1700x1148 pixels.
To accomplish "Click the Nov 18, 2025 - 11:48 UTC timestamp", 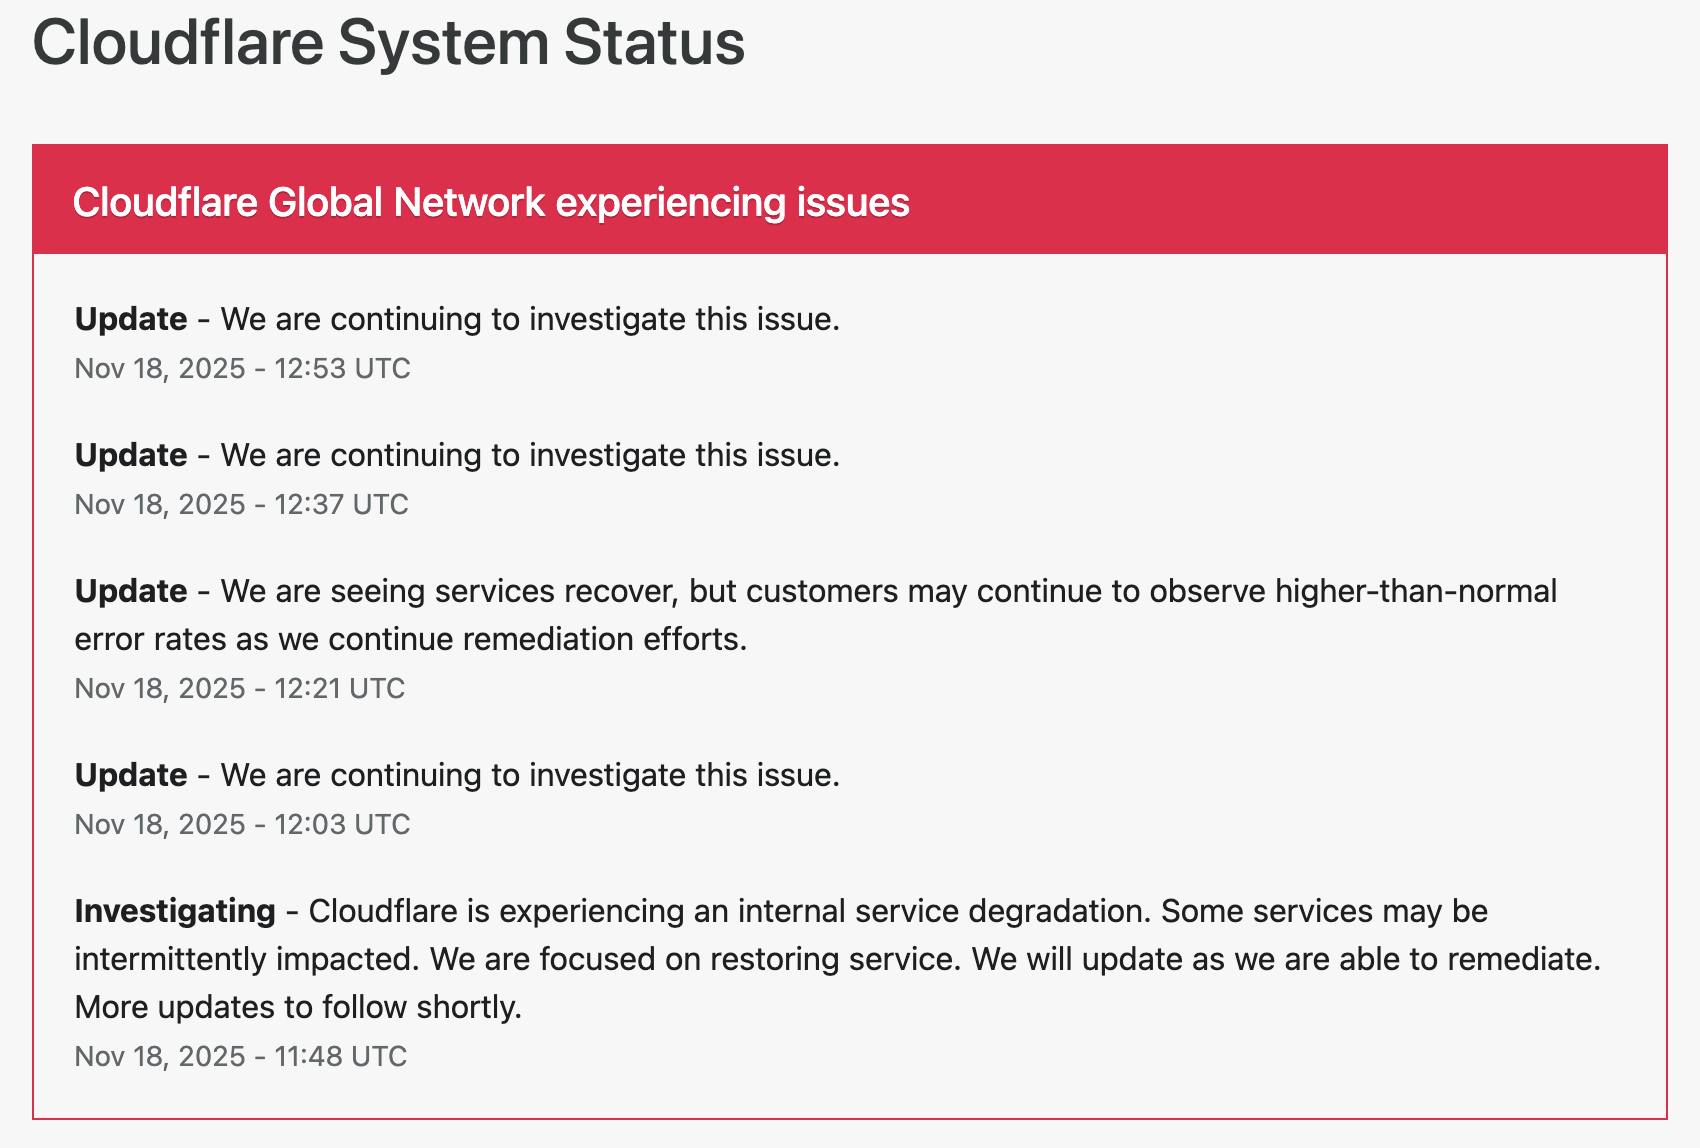I will [x=240, y=1057].
